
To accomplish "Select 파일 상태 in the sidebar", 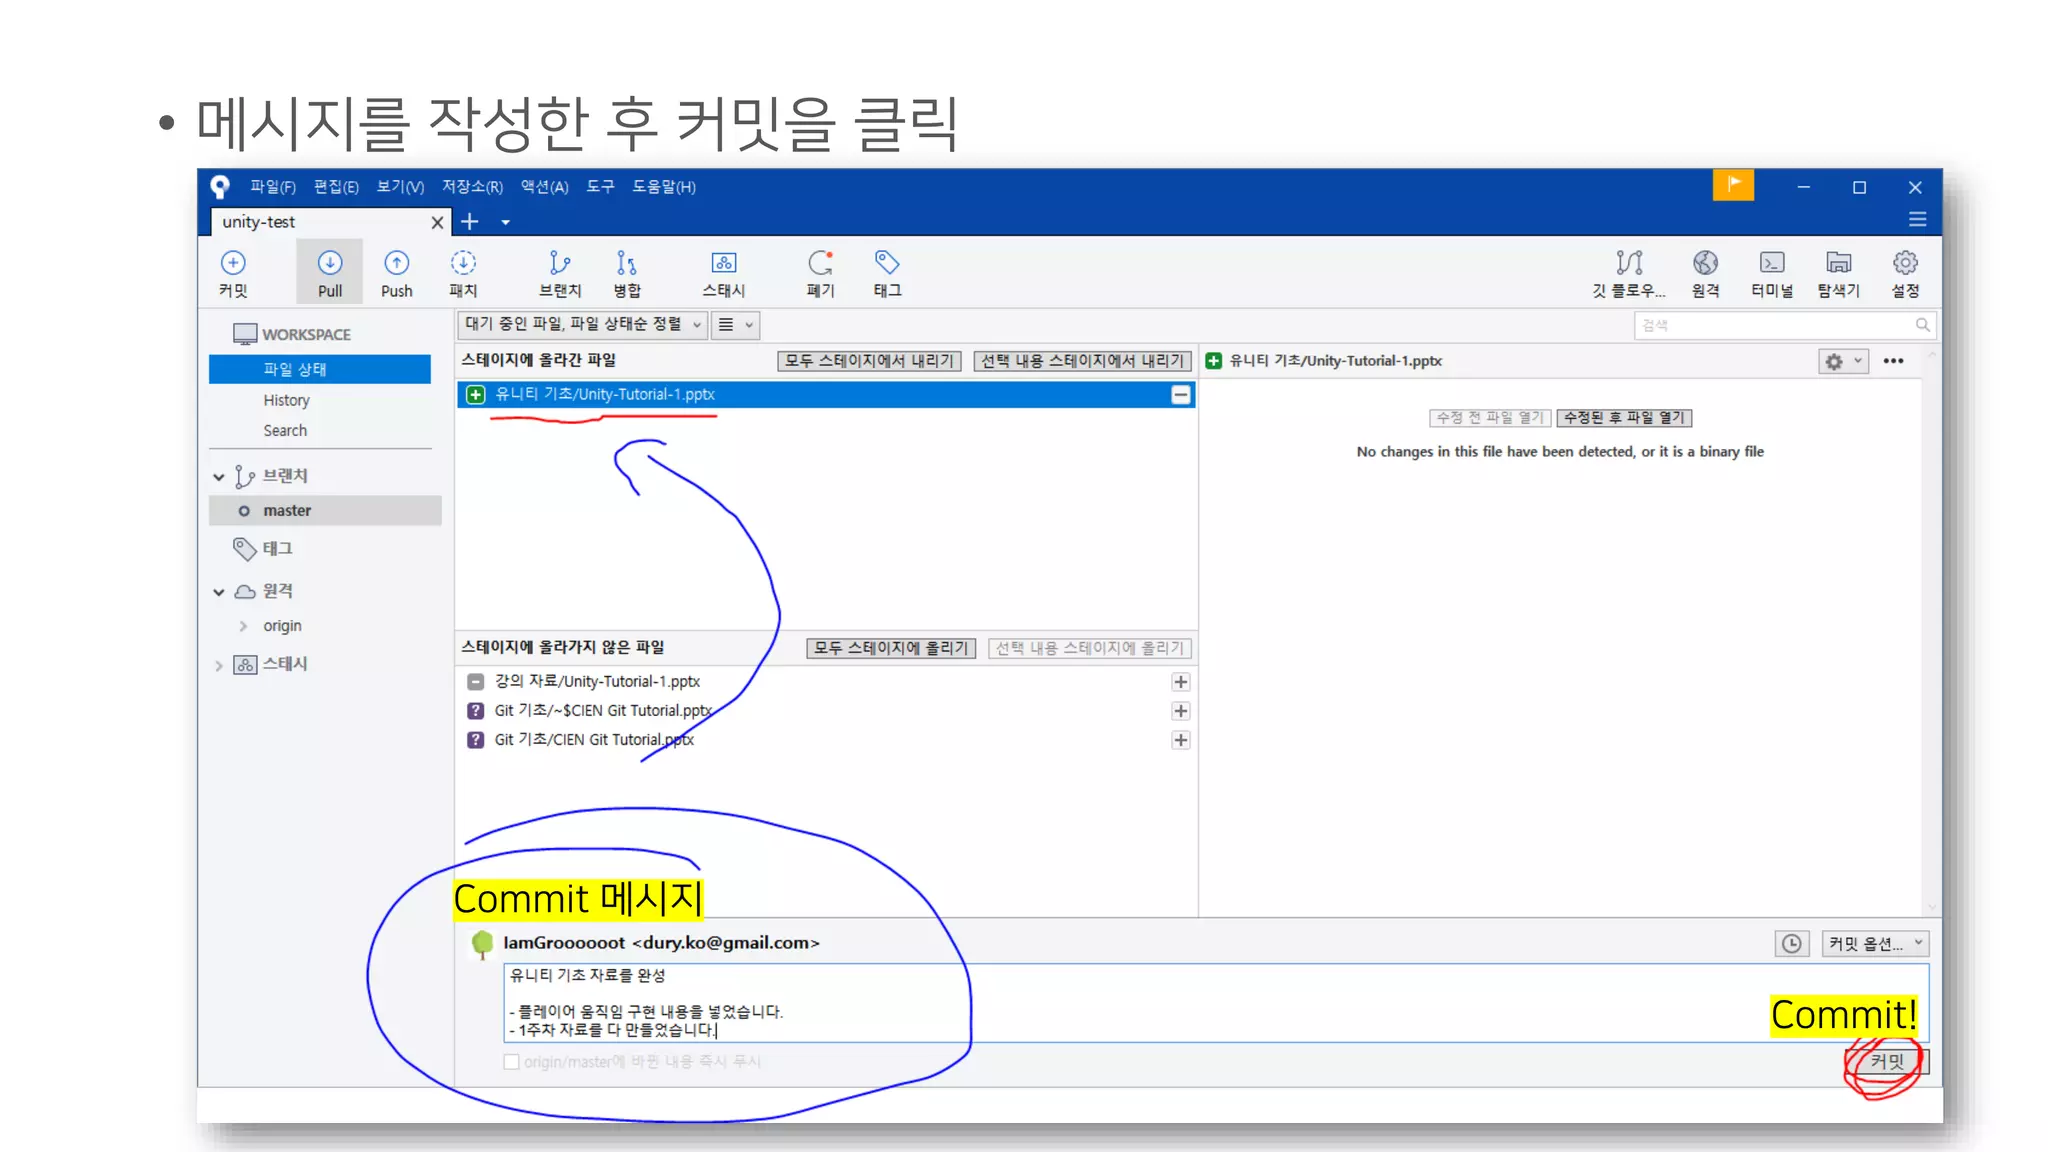I will pyautogui.click(x=320, y=369).
